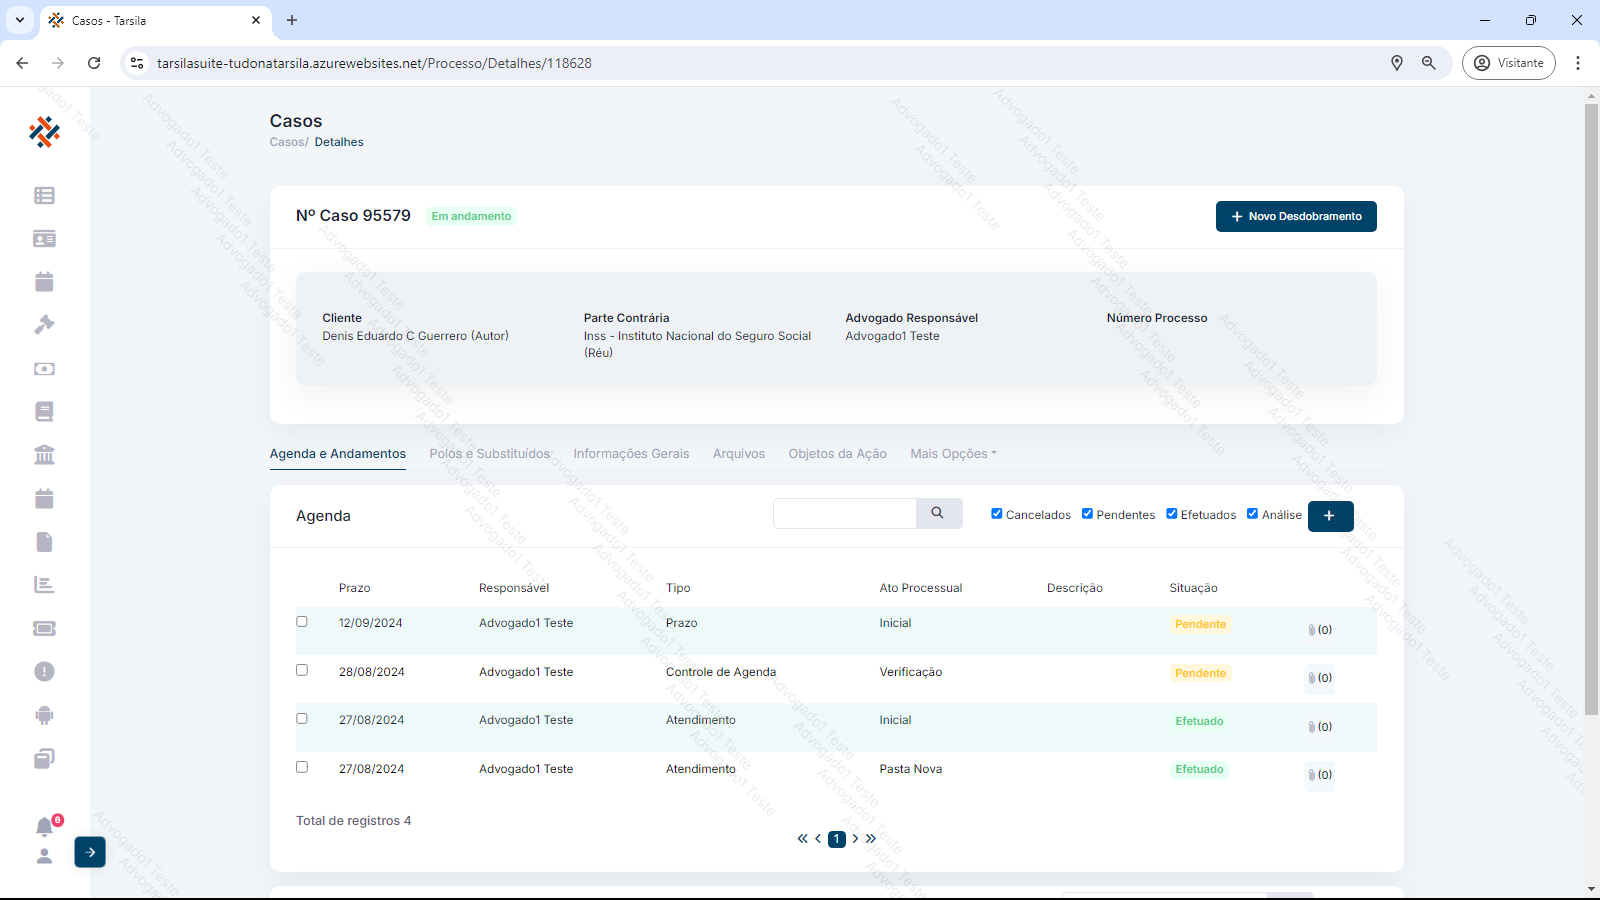Click the courthouse building sidebar icon
This screenshot has width=1600, height=900.
tap(44, 455)
